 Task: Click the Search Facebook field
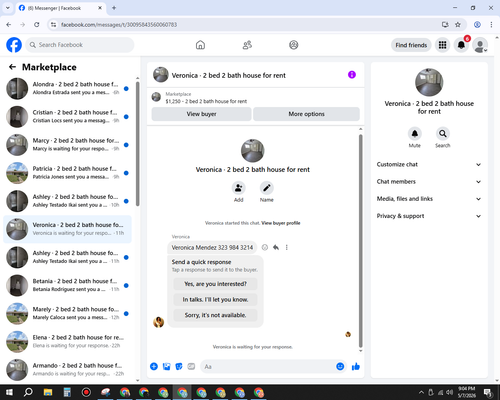pyautogui.click(x=80, y=45)
